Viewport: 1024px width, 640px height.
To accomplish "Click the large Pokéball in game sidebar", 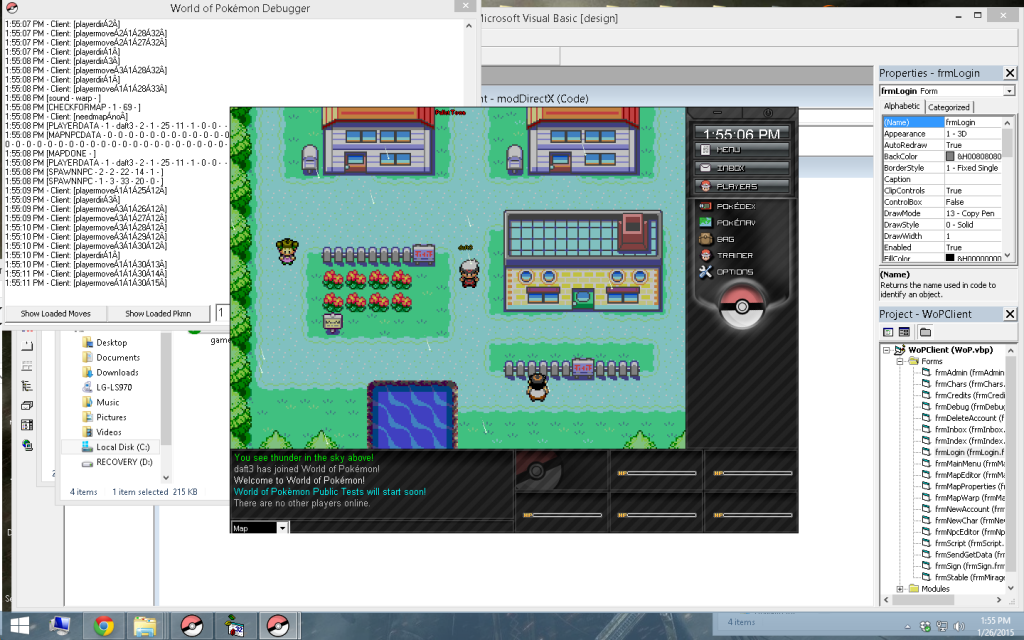I will pyautogui.click(x=741, y=307).
